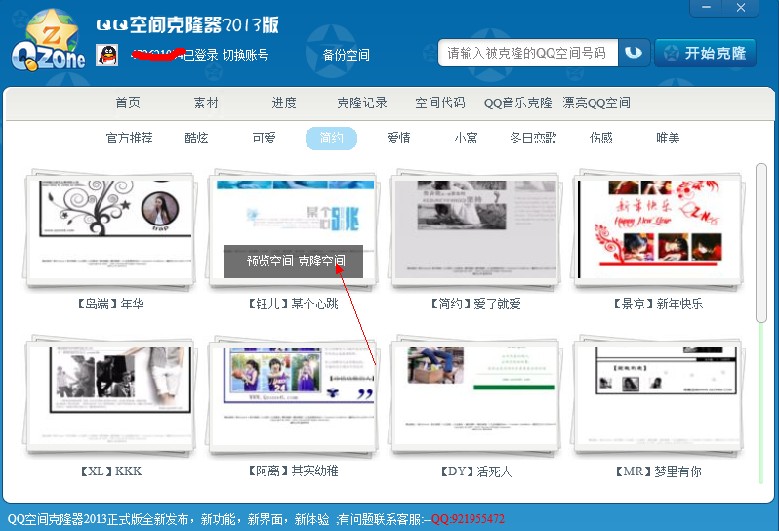Minimize the clone tool window
Image resolution: width=779 pixels, height=531 pixels.
(x=706, y=7)
